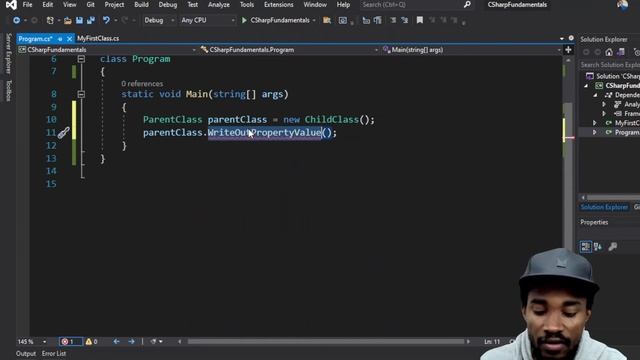Click the Visual Studio logo icon
The height and width of the screenshot is (360, 640).
pos(11,5)
